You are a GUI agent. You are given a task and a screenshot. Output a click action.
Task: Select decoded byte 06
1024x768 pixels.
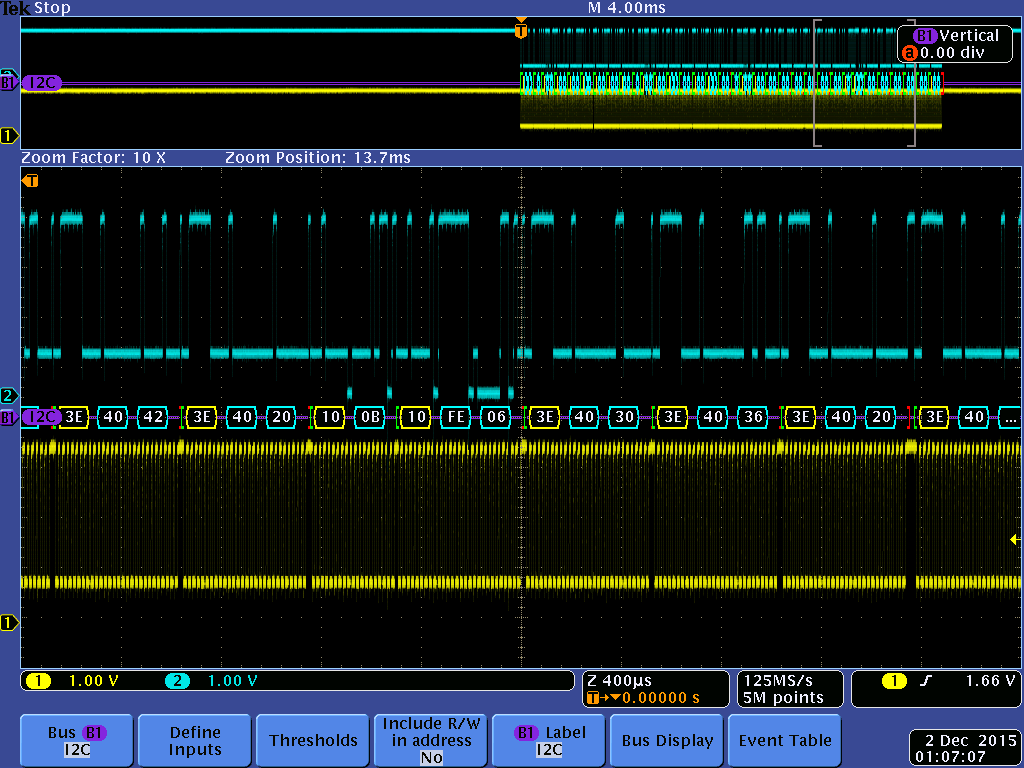point(496,417)
